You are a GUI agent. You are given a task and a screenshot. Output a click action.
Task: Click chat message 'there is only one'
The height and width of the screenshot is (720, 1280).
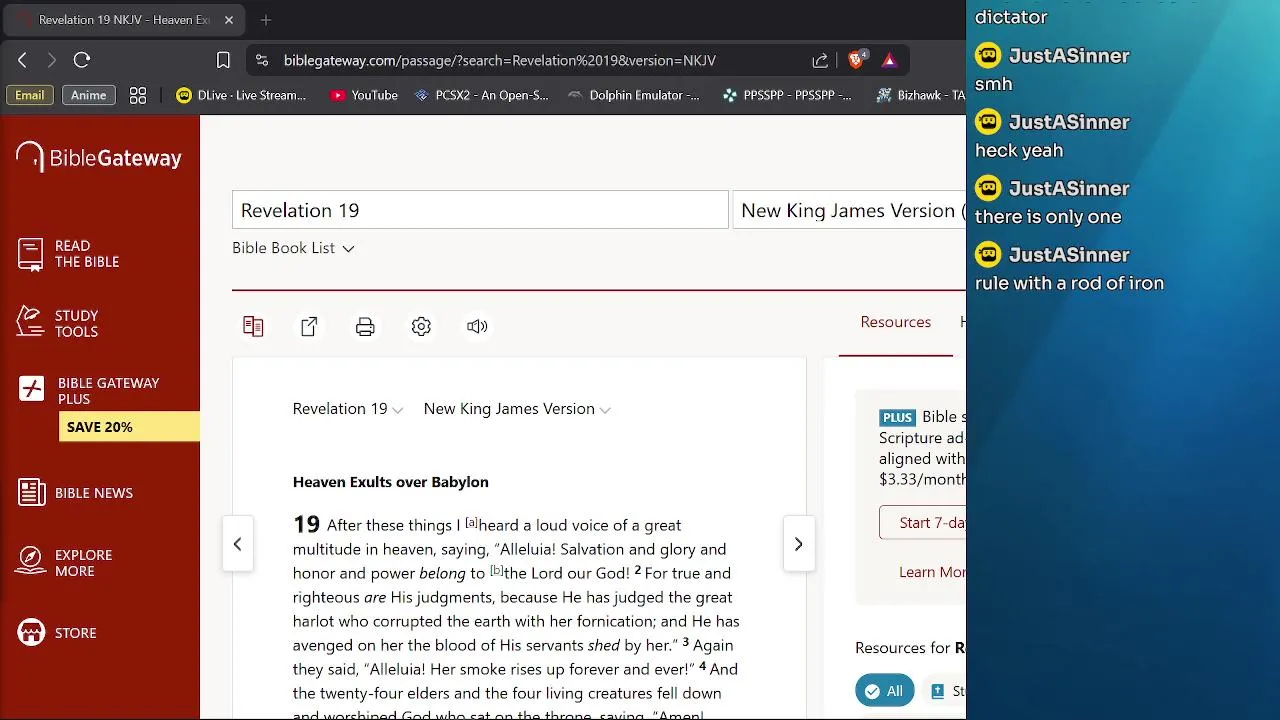(x=1048, y=217)
